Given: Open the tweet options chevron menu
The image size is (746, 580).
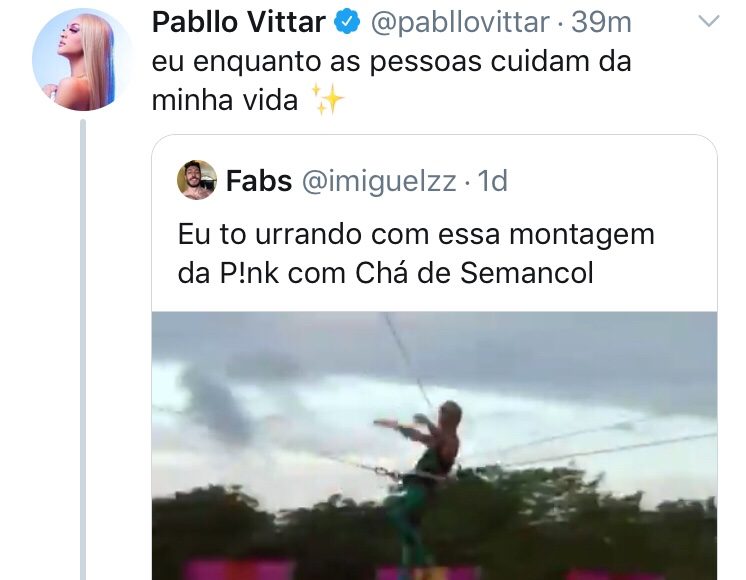Looking at the screenshot, I should coord(708,20).
